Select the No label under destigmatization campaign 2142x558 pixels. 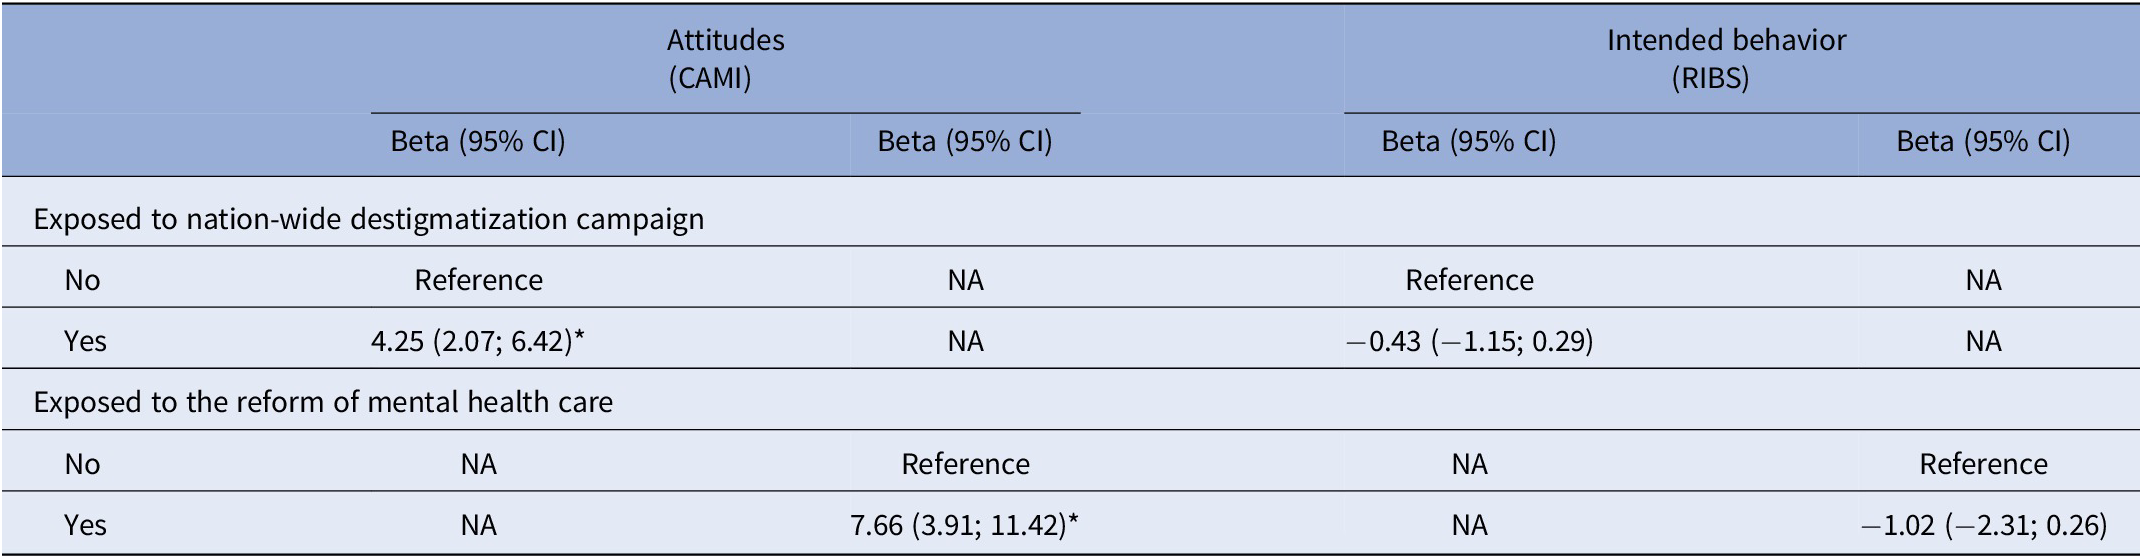82,280
